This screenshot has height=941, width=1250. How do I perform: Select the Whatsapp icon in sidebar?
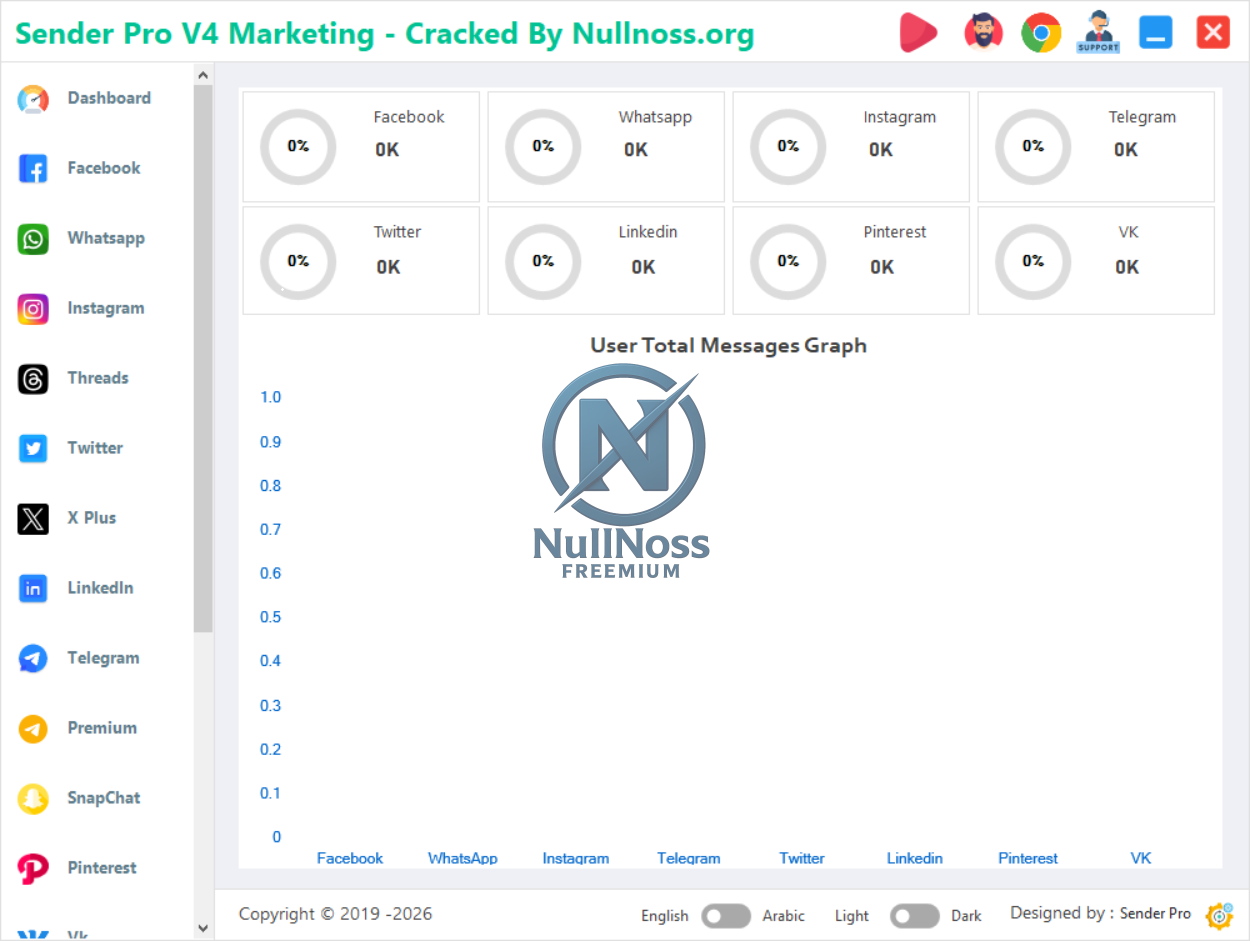(x=32, y=238)
